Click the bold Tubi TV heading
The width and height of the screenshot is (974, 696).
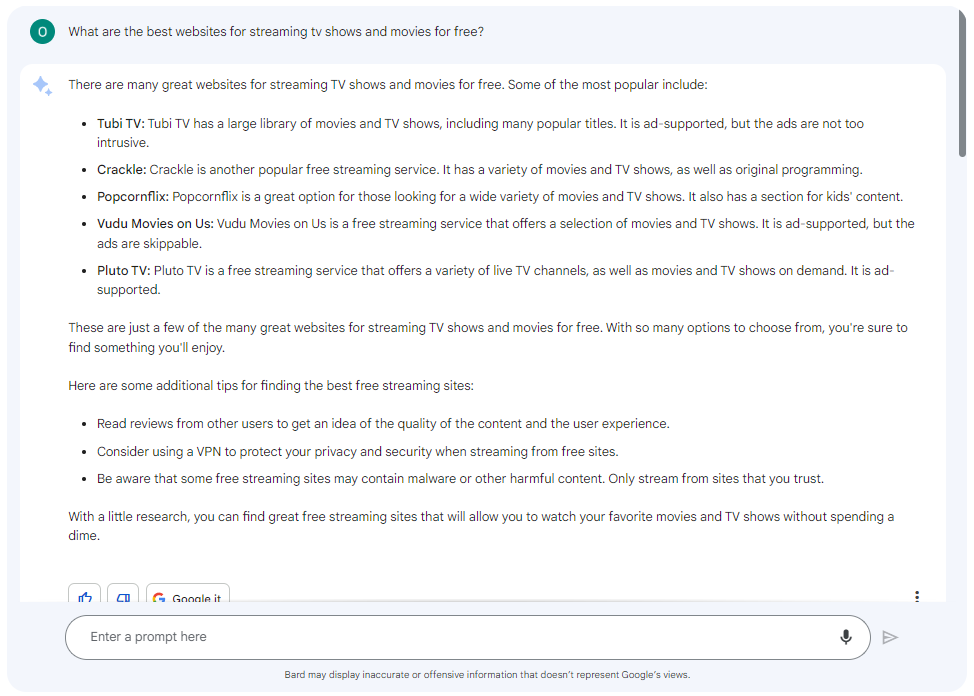[x=121, y=124]
